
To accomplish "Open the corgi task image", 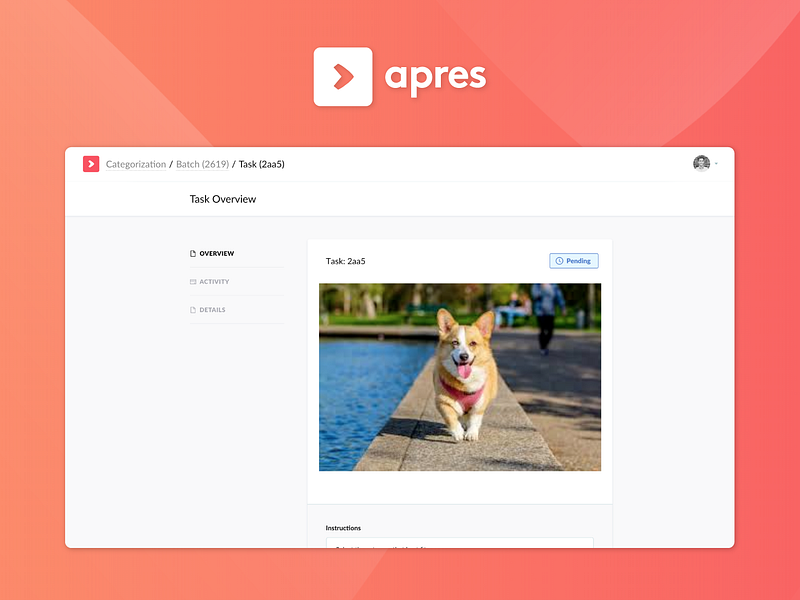I will point(460,377).
